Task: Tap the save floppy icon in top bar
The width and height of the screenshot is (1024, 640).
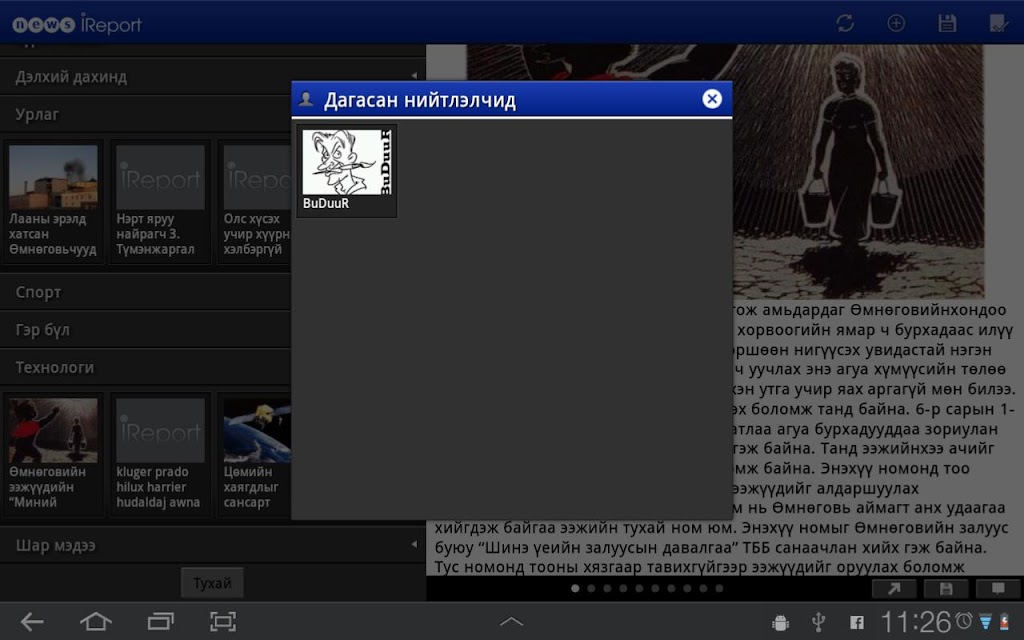Action: coord(947,24)
